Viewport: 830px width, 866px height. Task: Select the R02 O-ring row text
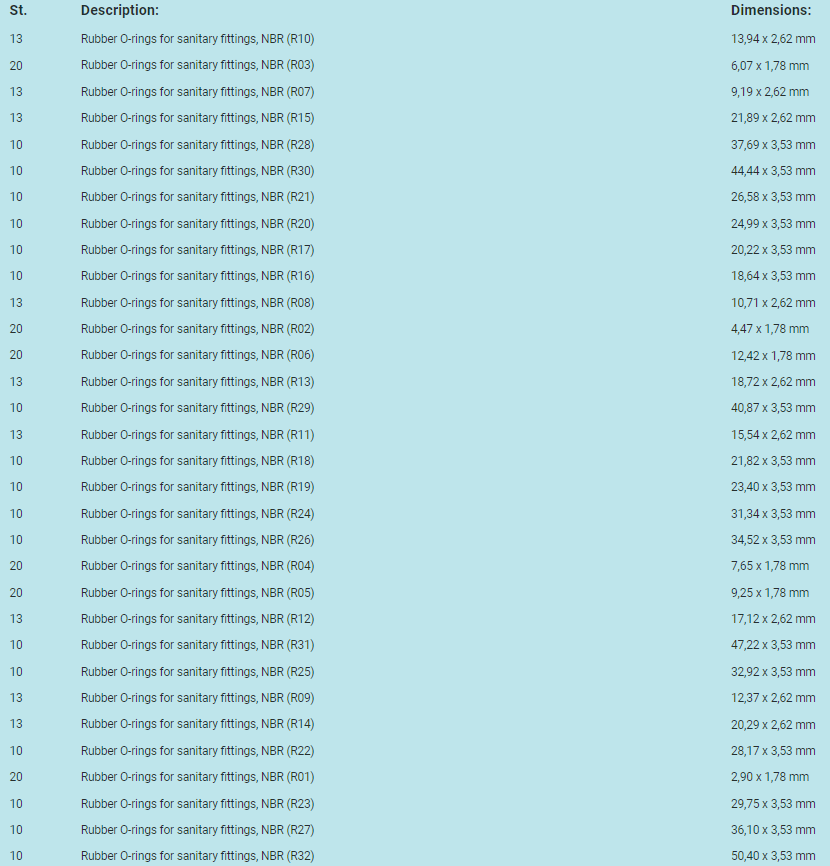(197, 329)
